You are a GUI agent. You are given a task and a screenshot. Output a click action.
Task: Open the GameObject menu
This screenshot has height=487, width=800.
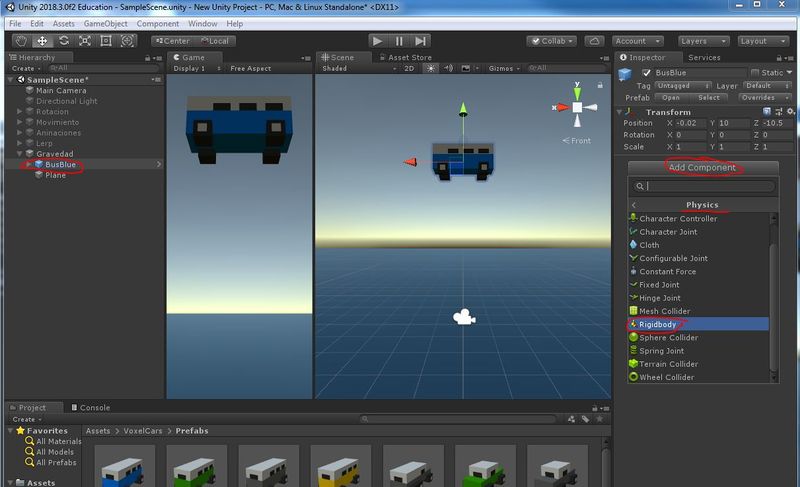coord(106,23)
